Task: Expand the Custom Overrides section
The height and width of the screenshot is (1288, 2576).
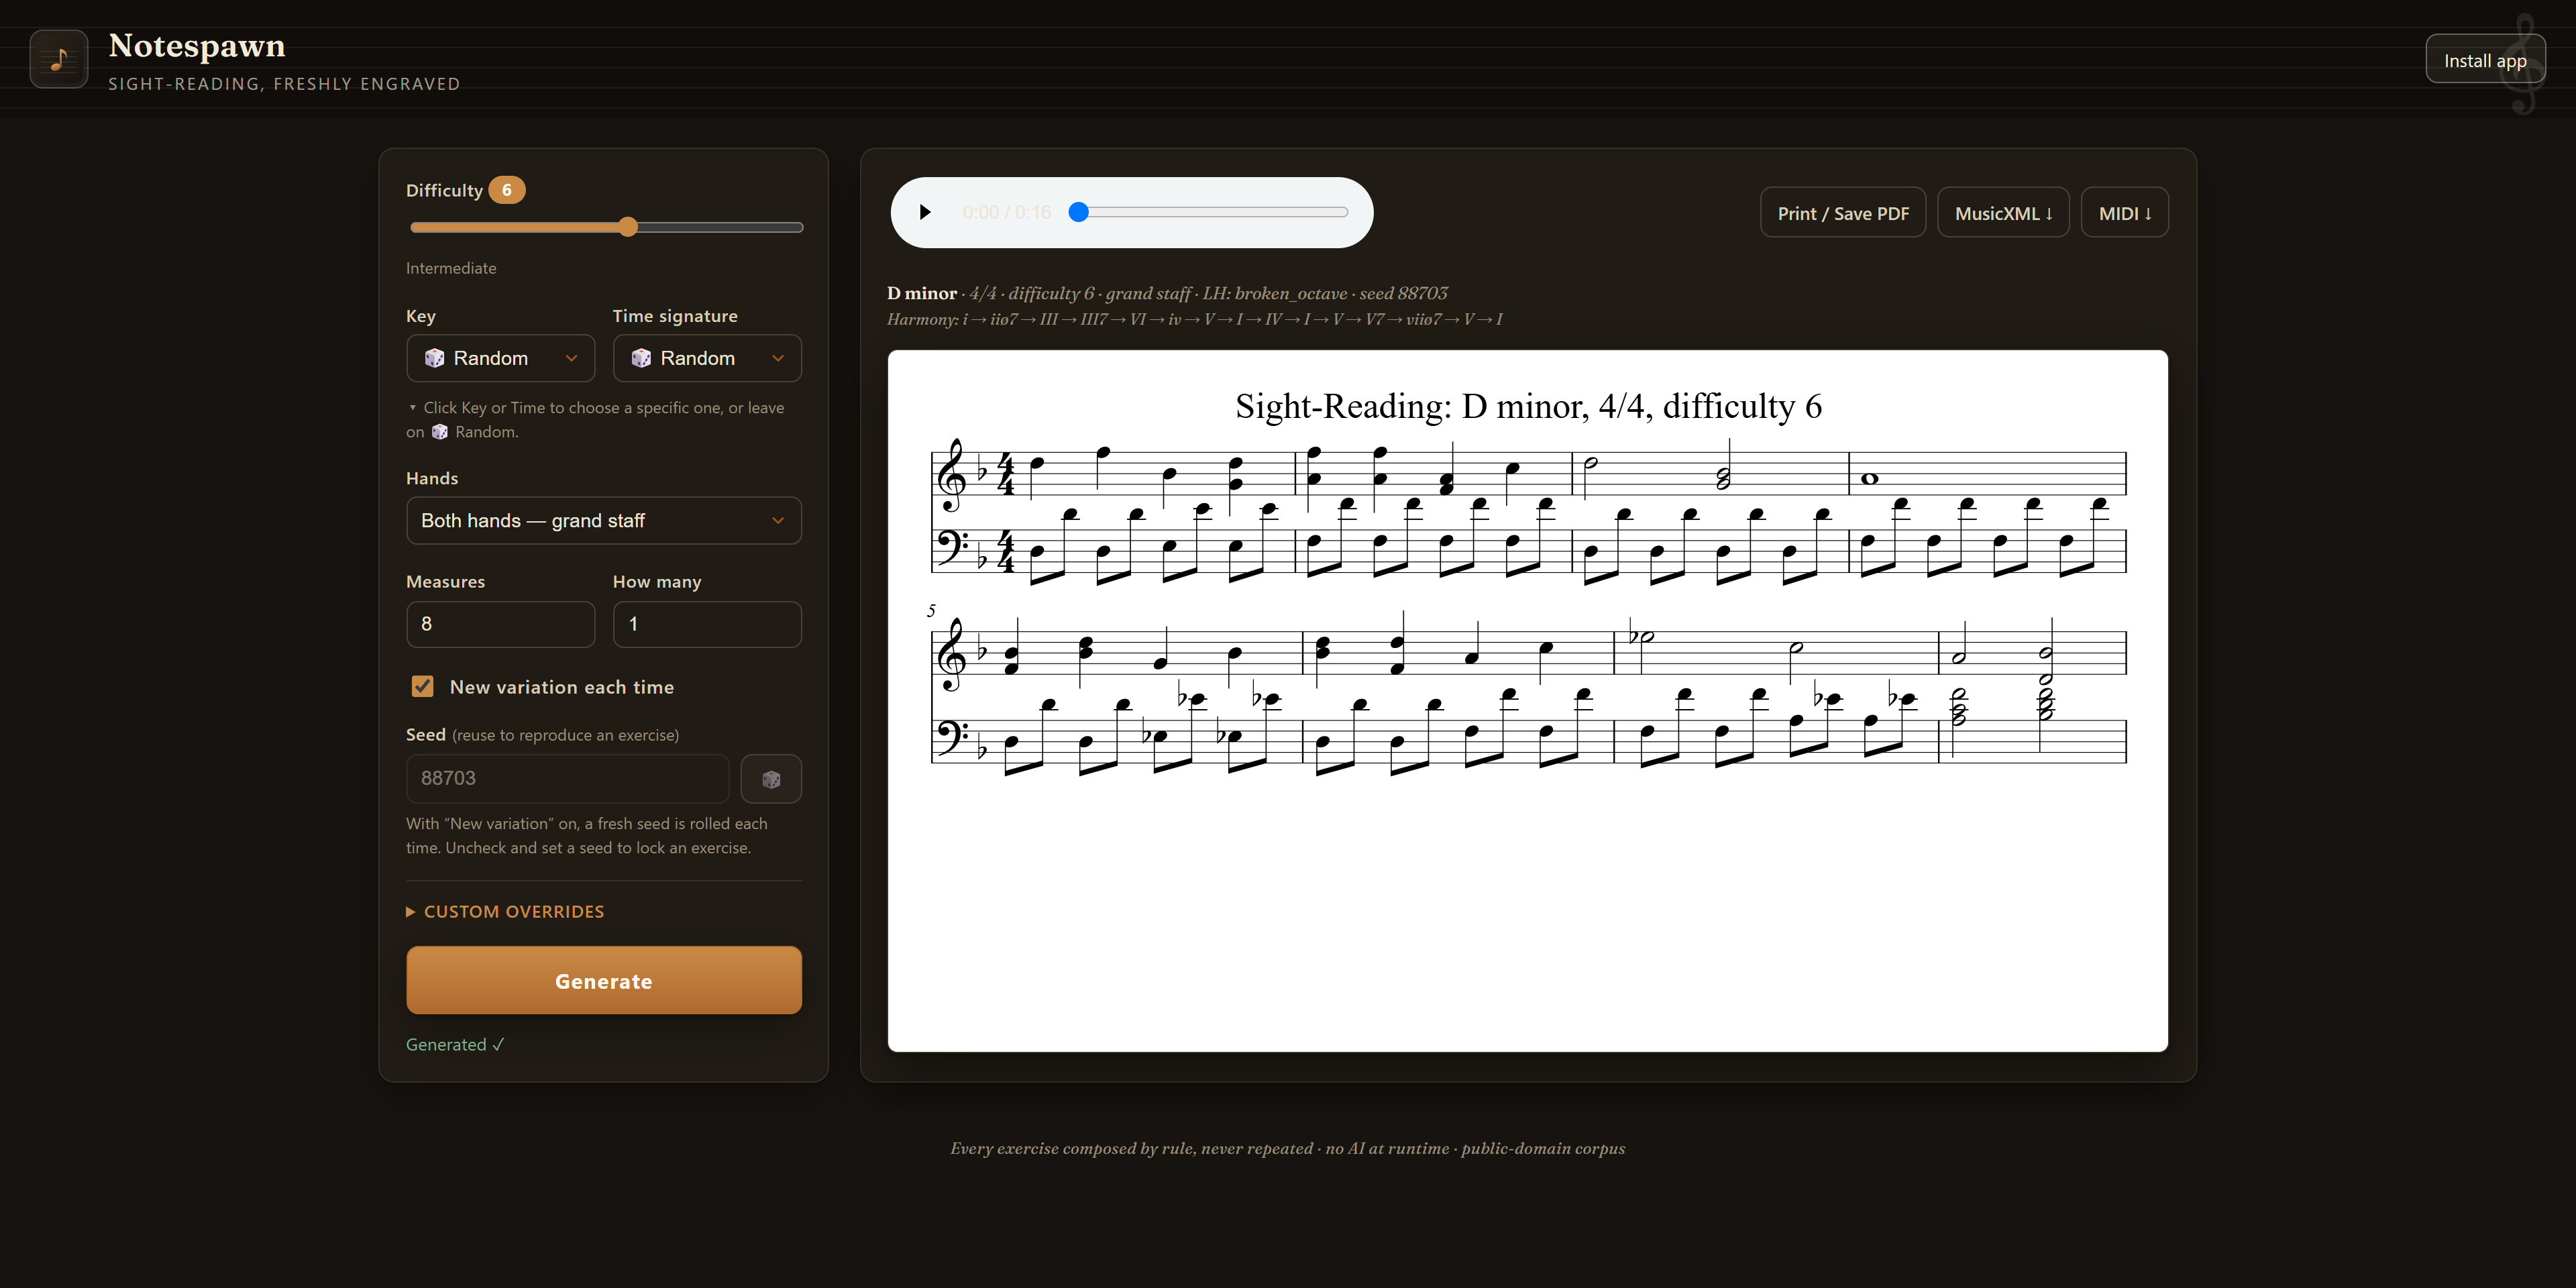Action: coord(505,912)
